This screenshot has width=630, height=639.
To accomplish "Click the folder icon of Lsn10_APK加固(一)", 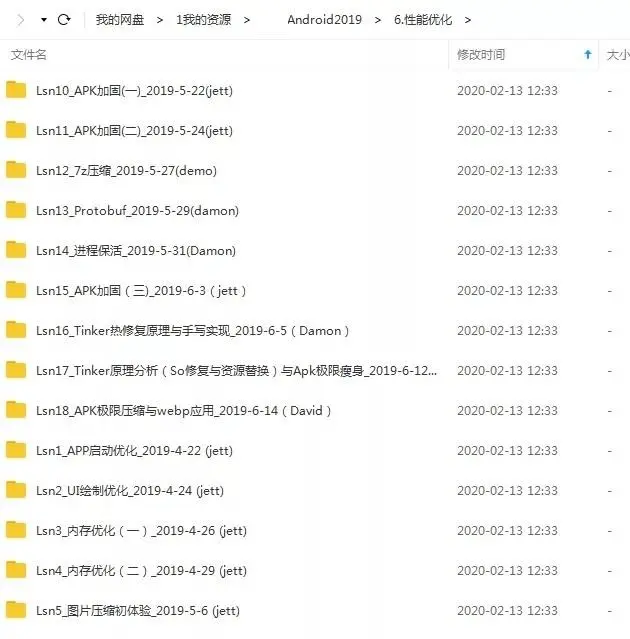I will [x=16, y=90].
